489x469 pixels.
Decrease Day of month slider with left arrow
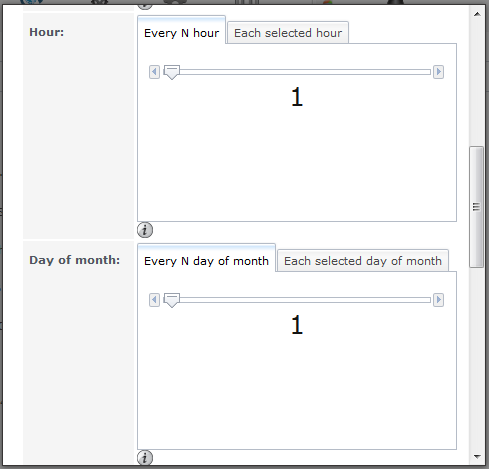[x=154, y=300]
